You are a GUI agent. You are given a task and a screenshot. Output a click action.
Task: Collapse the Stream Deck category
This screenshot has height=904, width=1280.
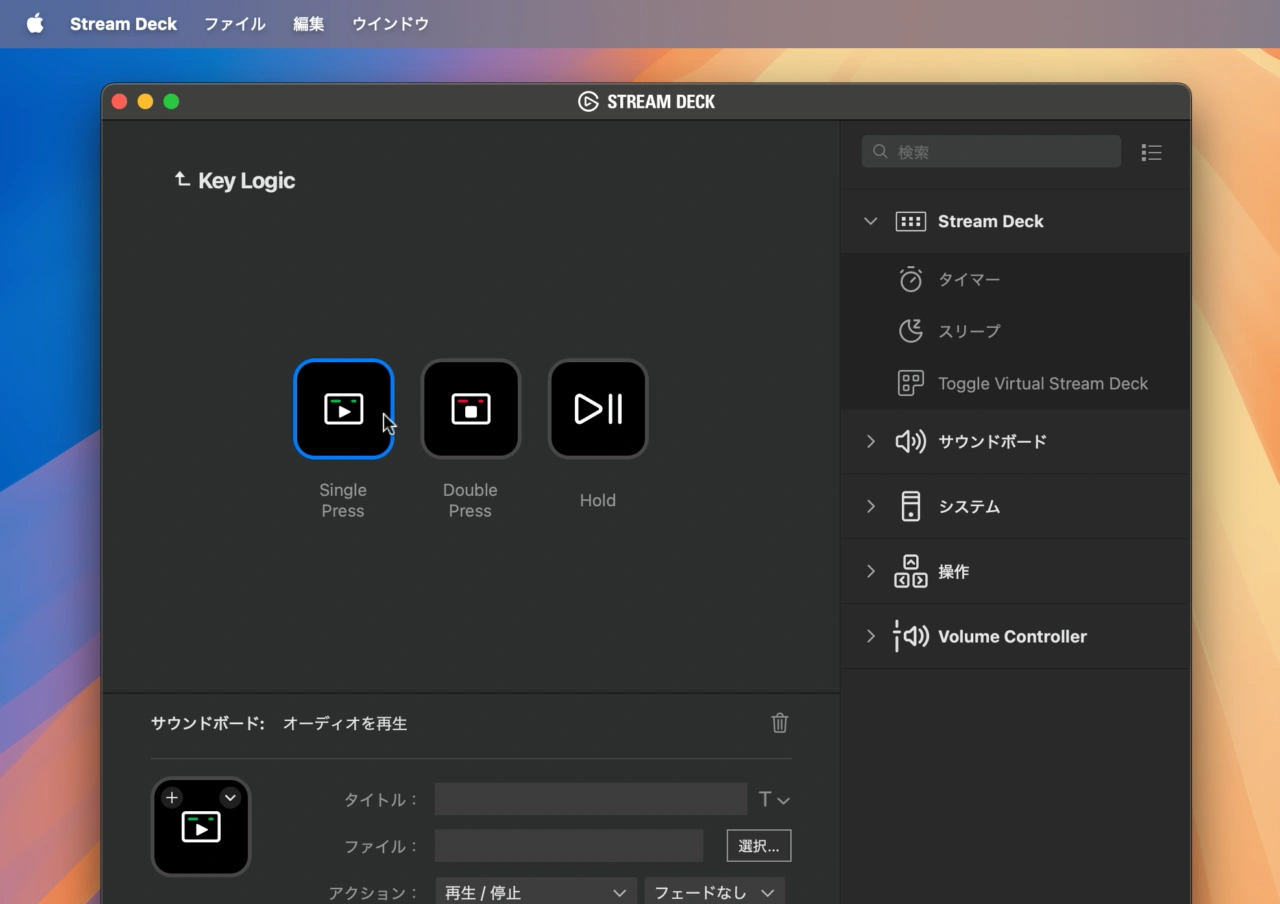coord(870,221)
